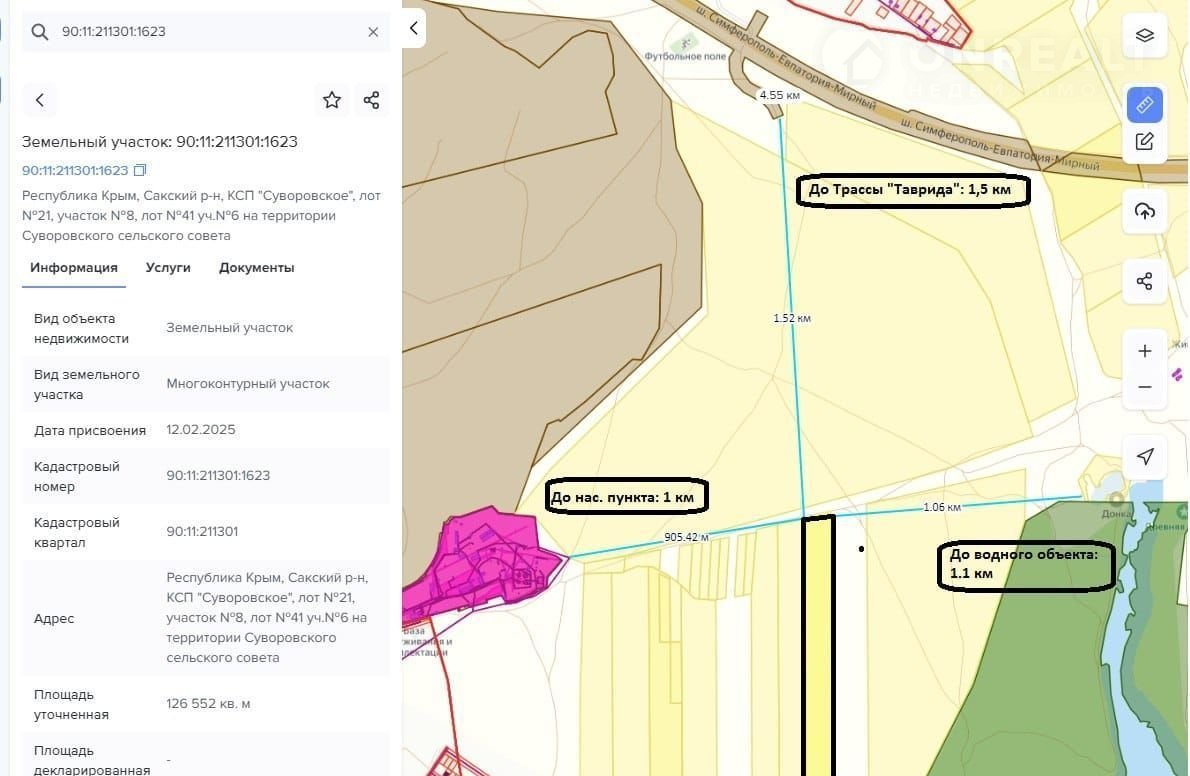Toggle the ruler measurement tool
Screen dimensions: 1190x776
click(x=1145, y=104)
